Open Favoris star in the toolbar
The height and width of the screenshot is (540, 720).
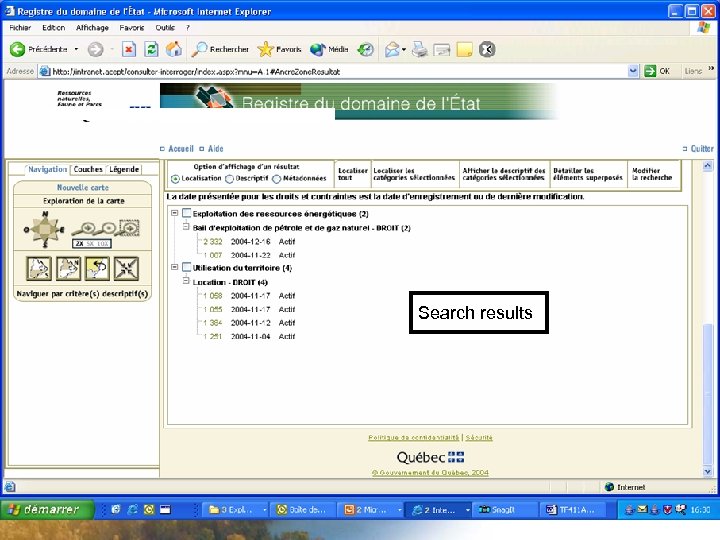(x=279, y=49)
